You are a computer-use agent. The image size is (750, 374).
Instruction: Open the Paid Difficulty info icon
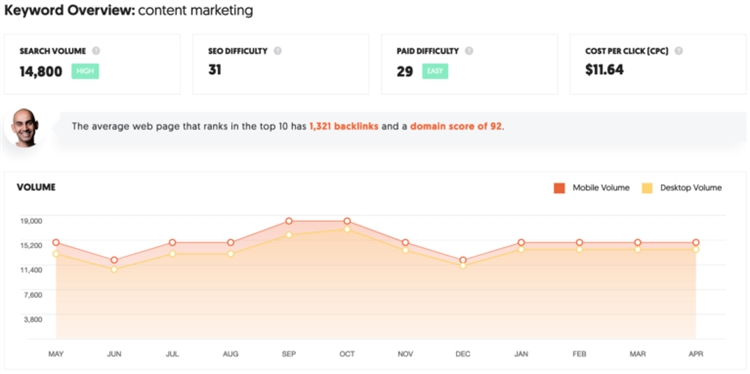click(469, 51)
